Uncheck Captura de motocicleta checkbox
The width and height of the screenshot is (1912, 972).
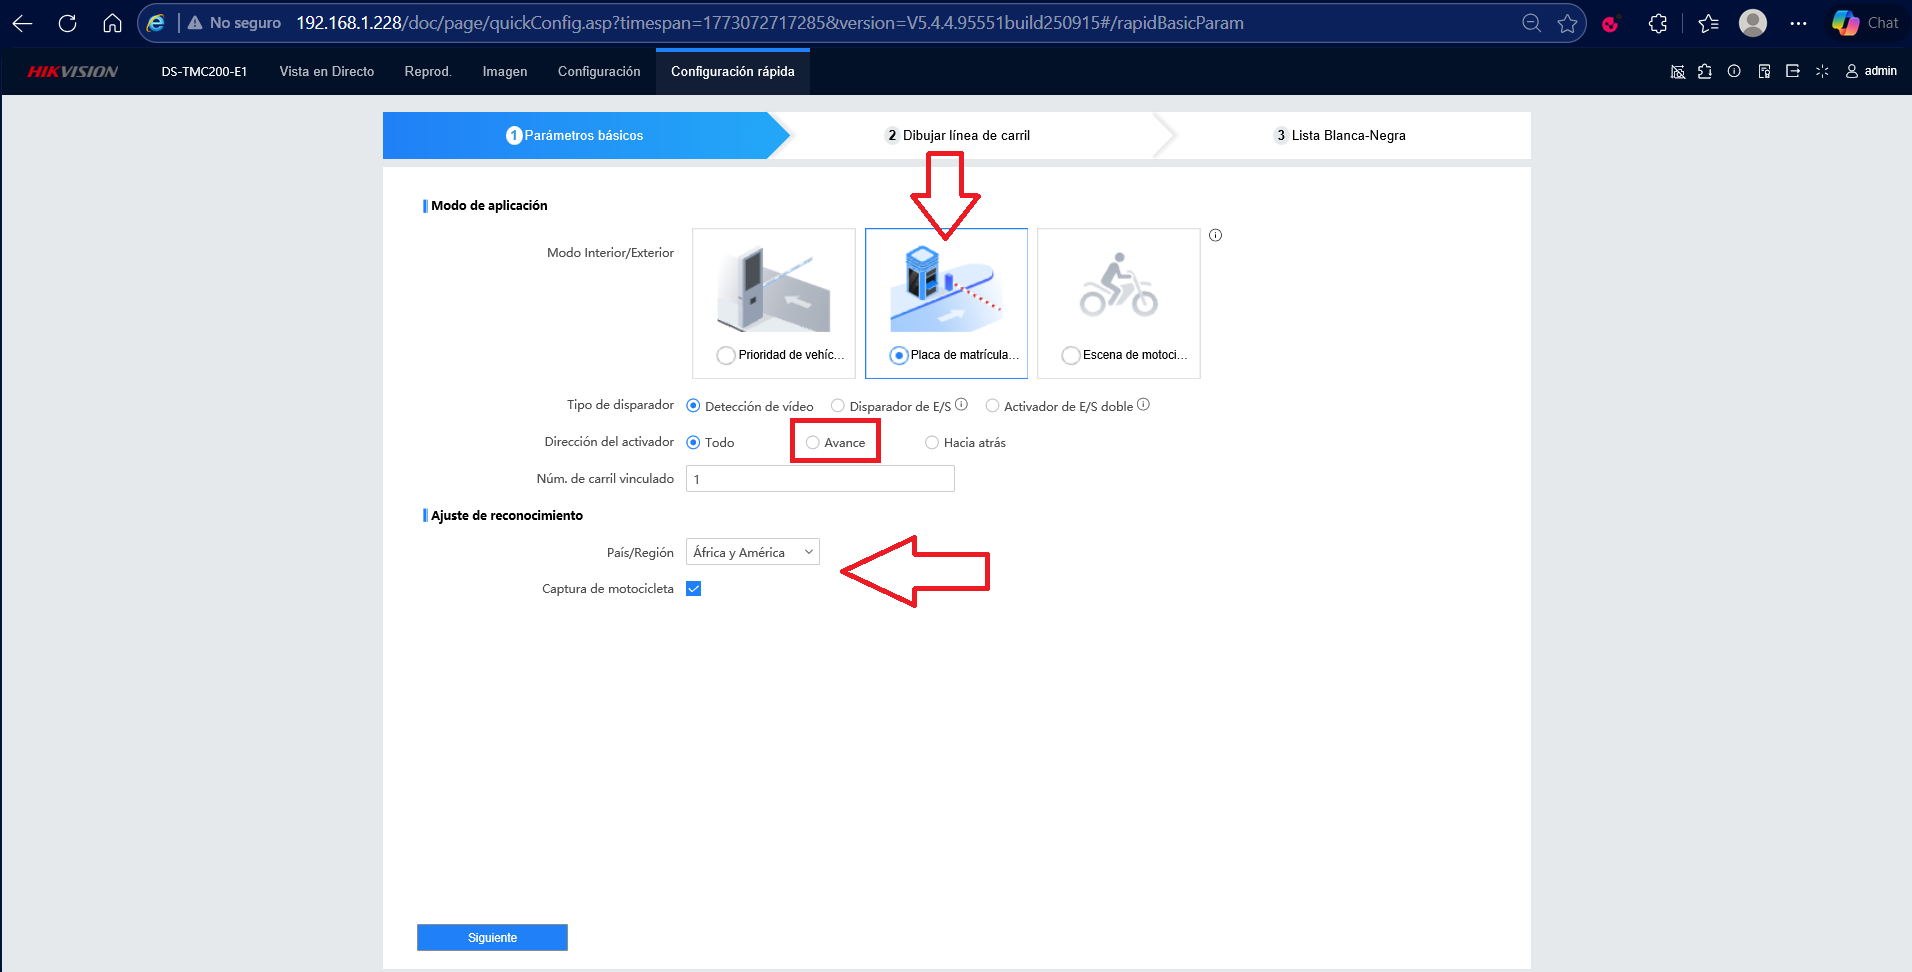coord(693,589)
